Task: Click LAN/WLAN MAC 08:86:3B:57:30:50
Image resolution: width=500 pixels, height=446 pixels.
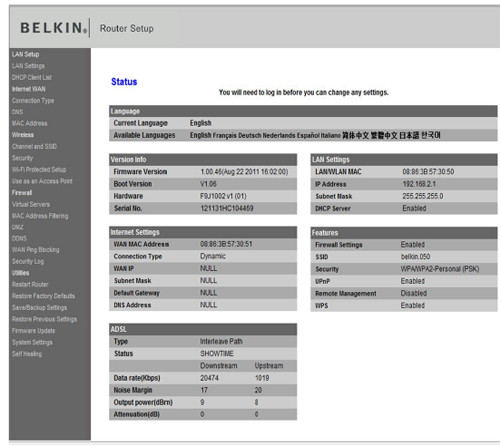Action: [x=428, y=172]
